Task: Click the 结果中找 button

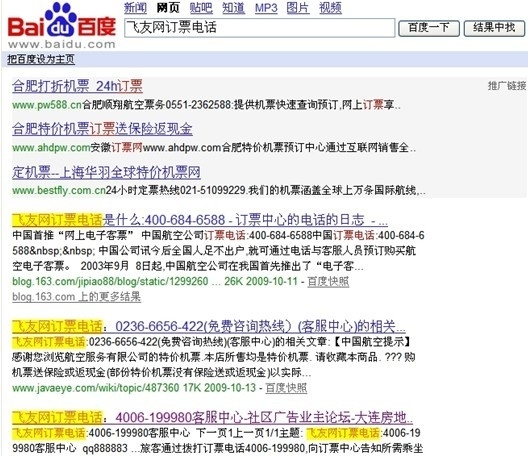Action: (494, 28)
